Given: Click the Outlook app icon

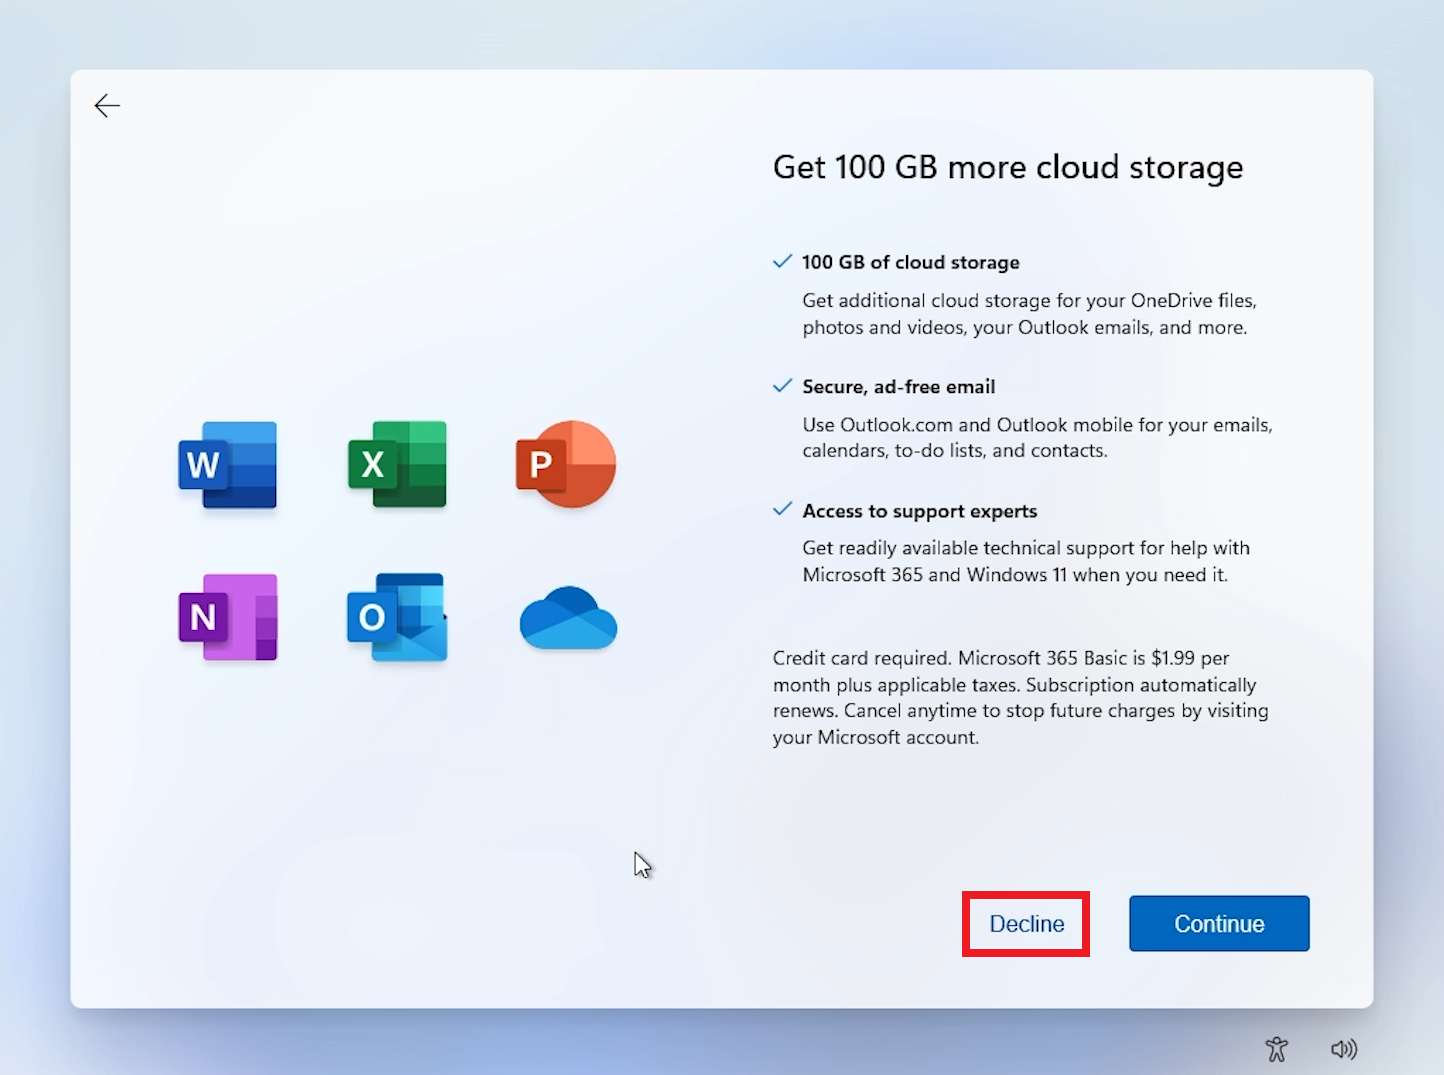Looking at the screenshot, I should pos(396,617).
